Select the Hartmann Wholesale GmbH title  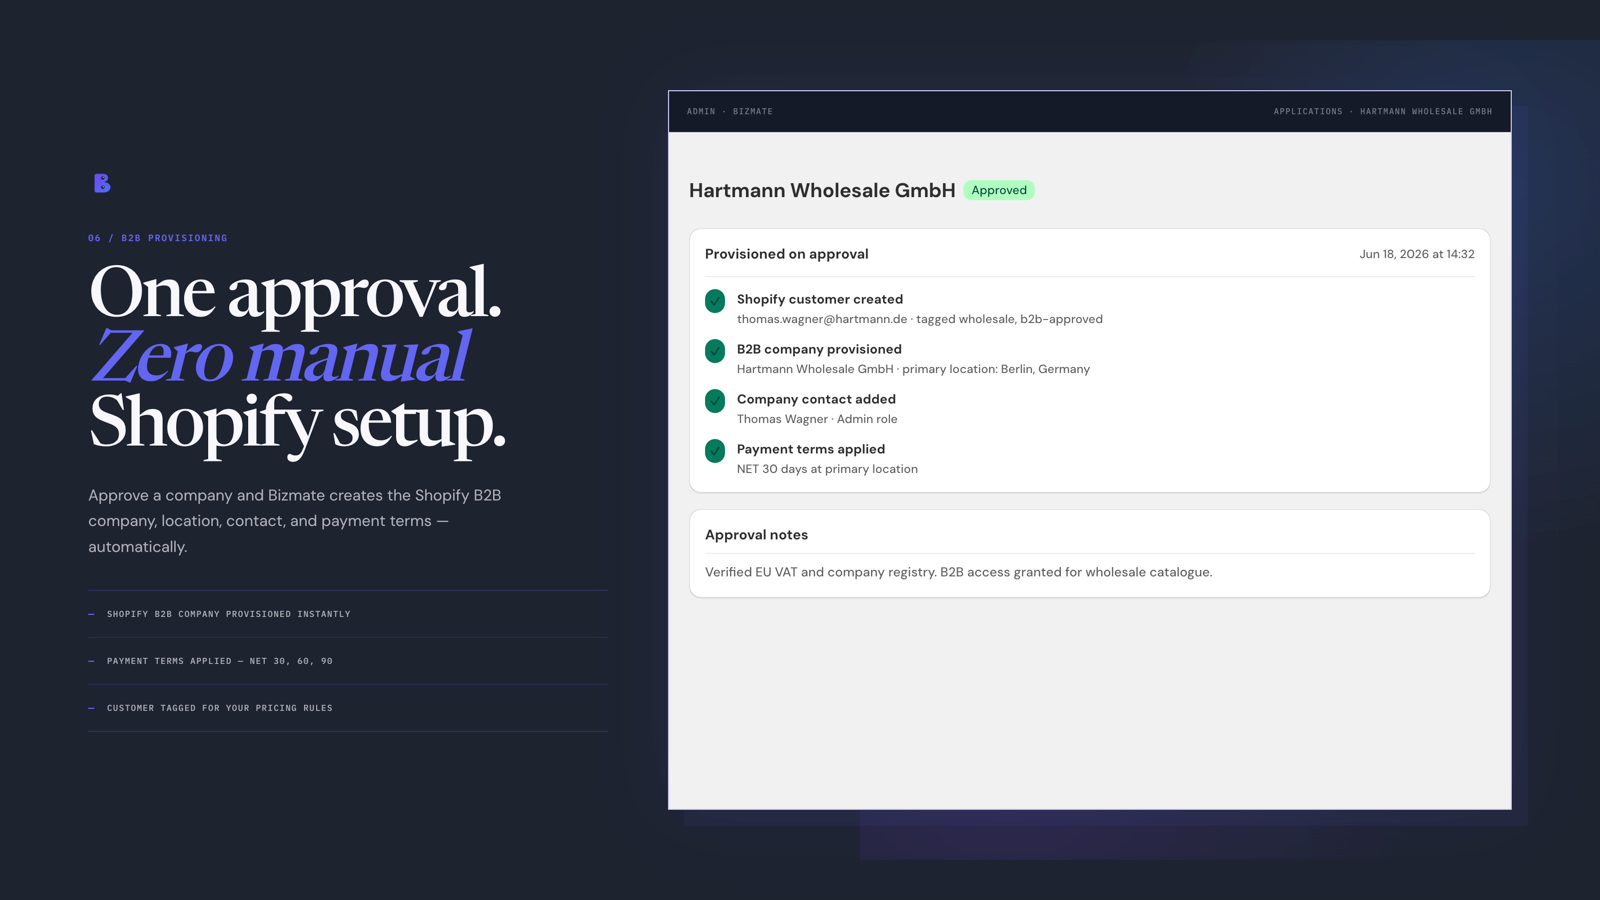[822, 190]
